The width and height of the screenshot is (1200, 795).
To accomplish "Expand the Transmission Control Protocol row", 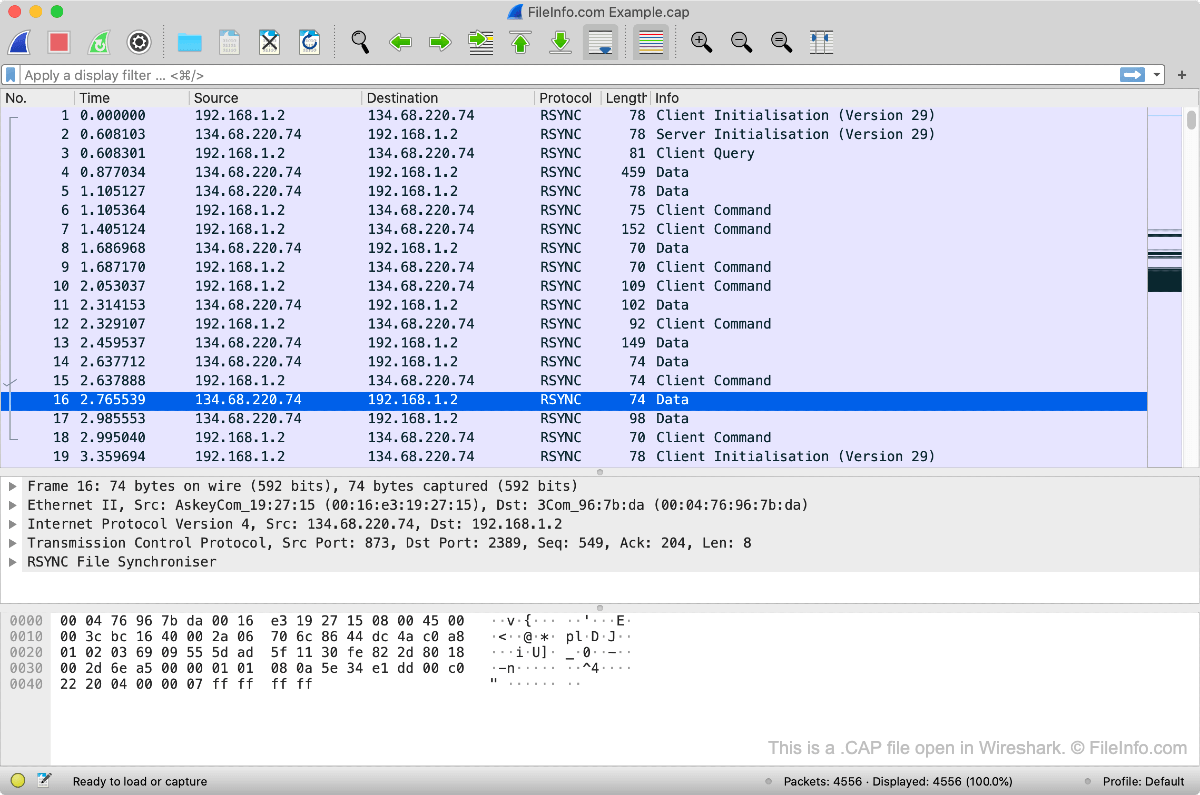I will point(13,543).
